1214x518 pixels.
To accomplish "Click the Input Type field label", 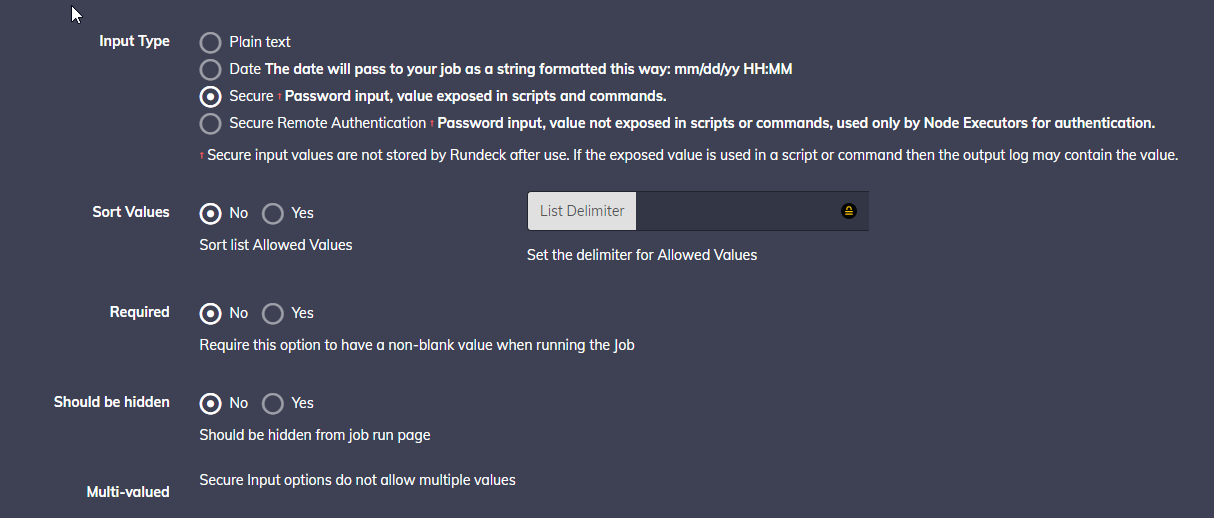I will pos(134,41).
